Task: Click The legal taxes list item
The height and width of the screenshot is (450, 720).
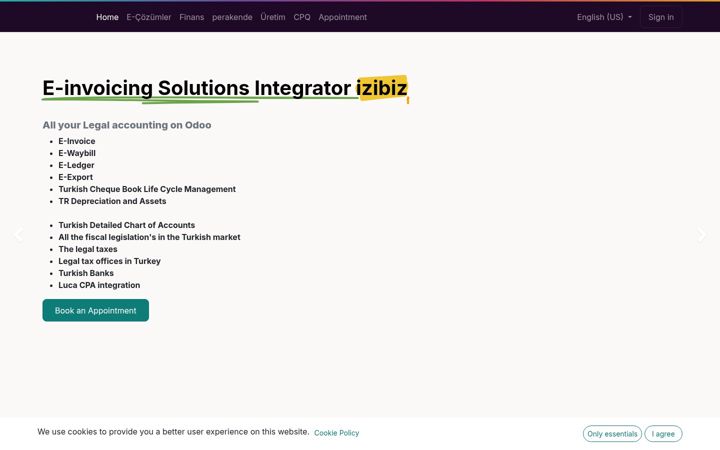Action: [x=88, y=249]
